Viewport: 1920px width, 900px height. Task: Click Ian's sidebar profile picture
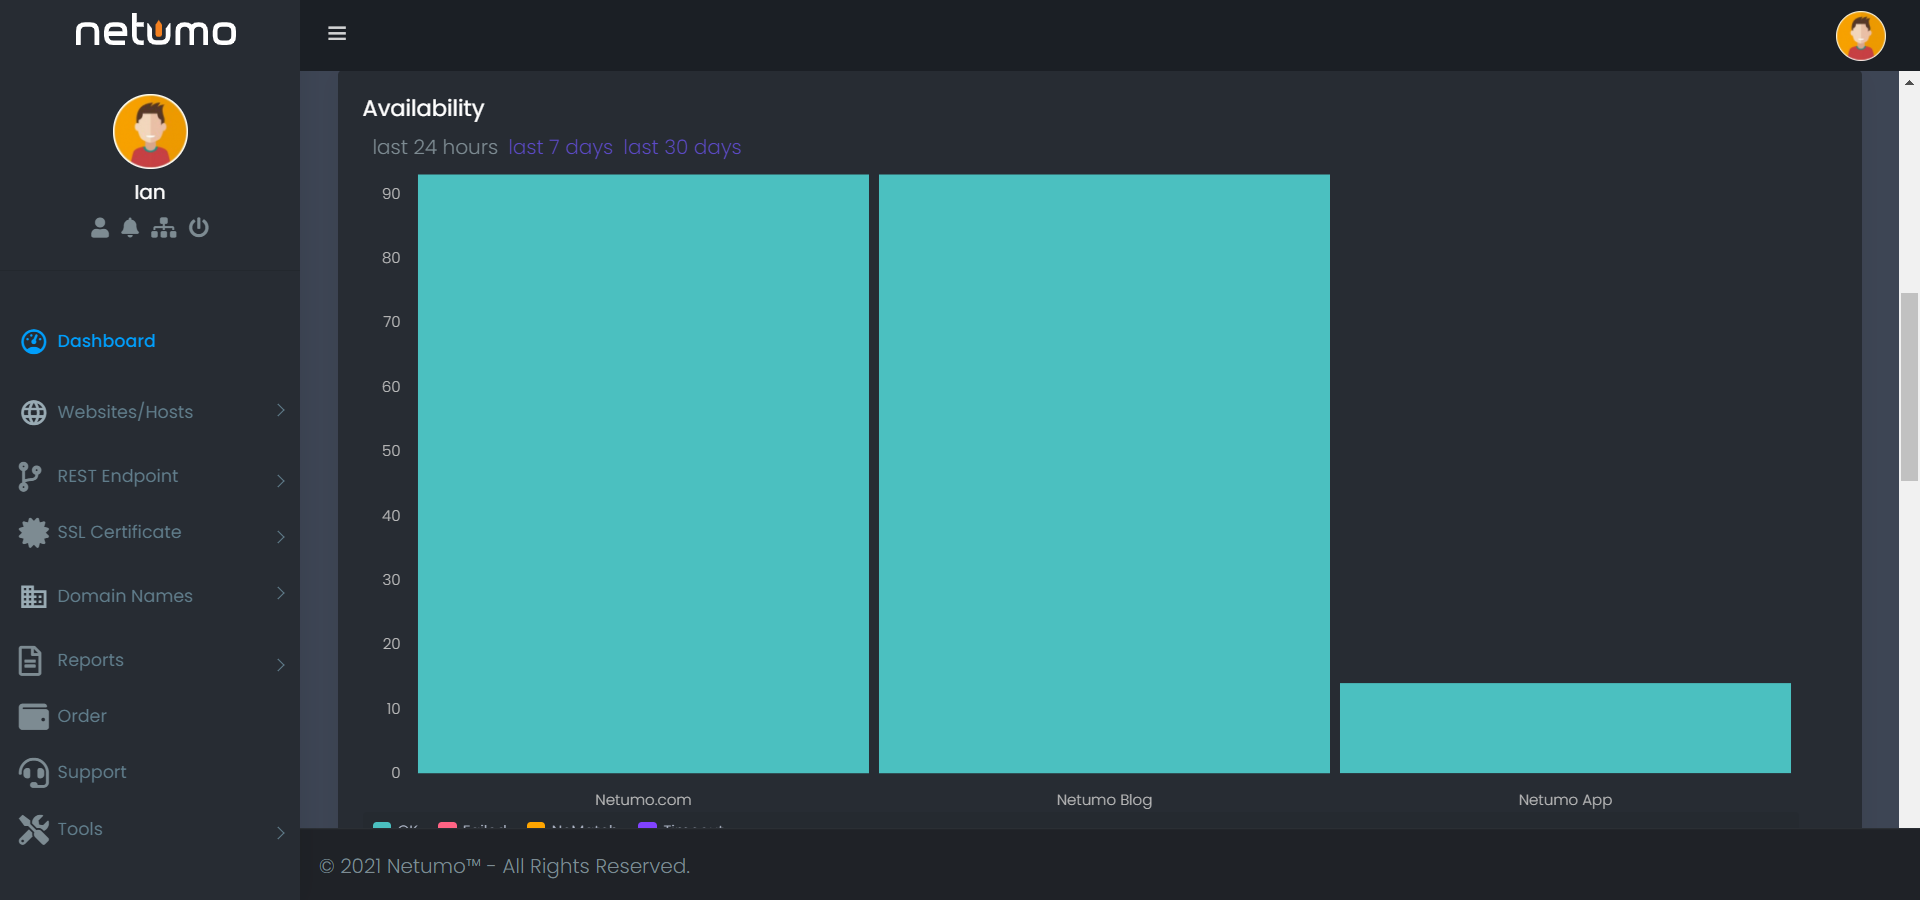click(150, 131)
